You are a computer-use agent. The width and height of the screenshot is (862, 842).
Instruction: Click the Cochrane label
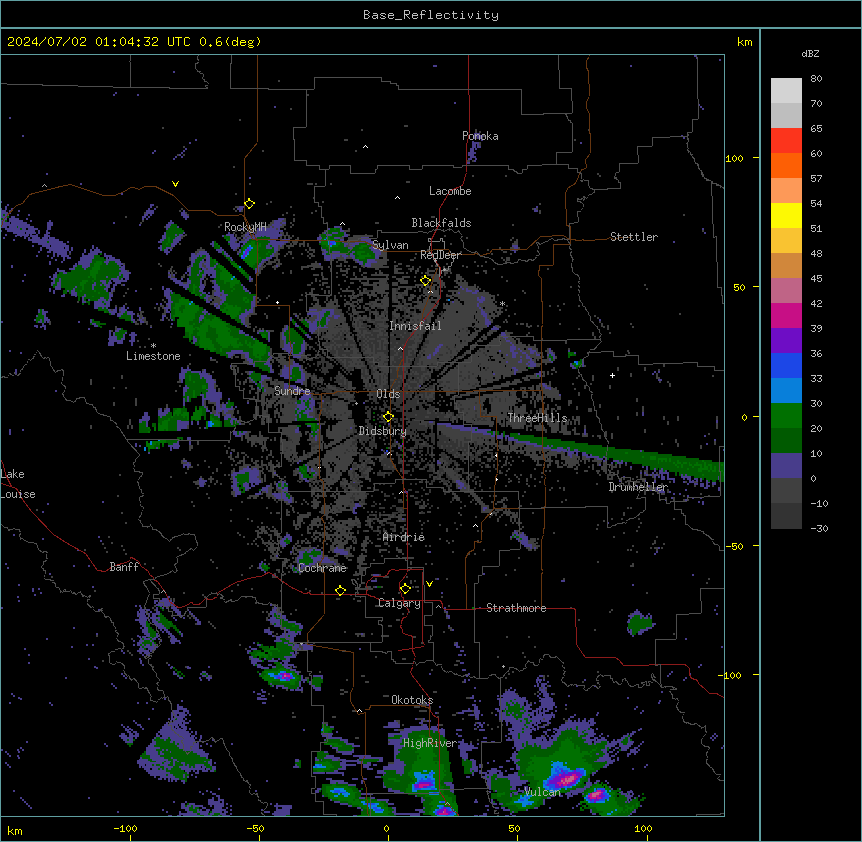point(322,568)
